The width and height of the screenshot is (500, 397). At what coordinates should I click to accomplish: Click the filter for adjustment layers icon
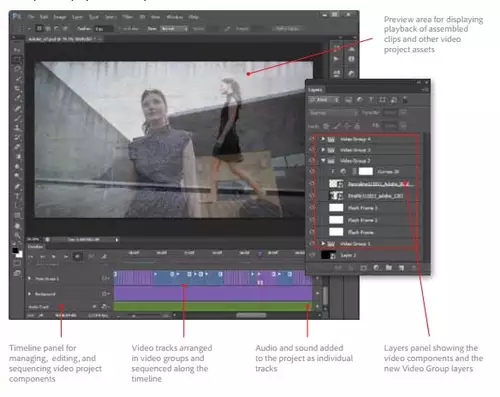pyautogui.click(x=360, y=100)
